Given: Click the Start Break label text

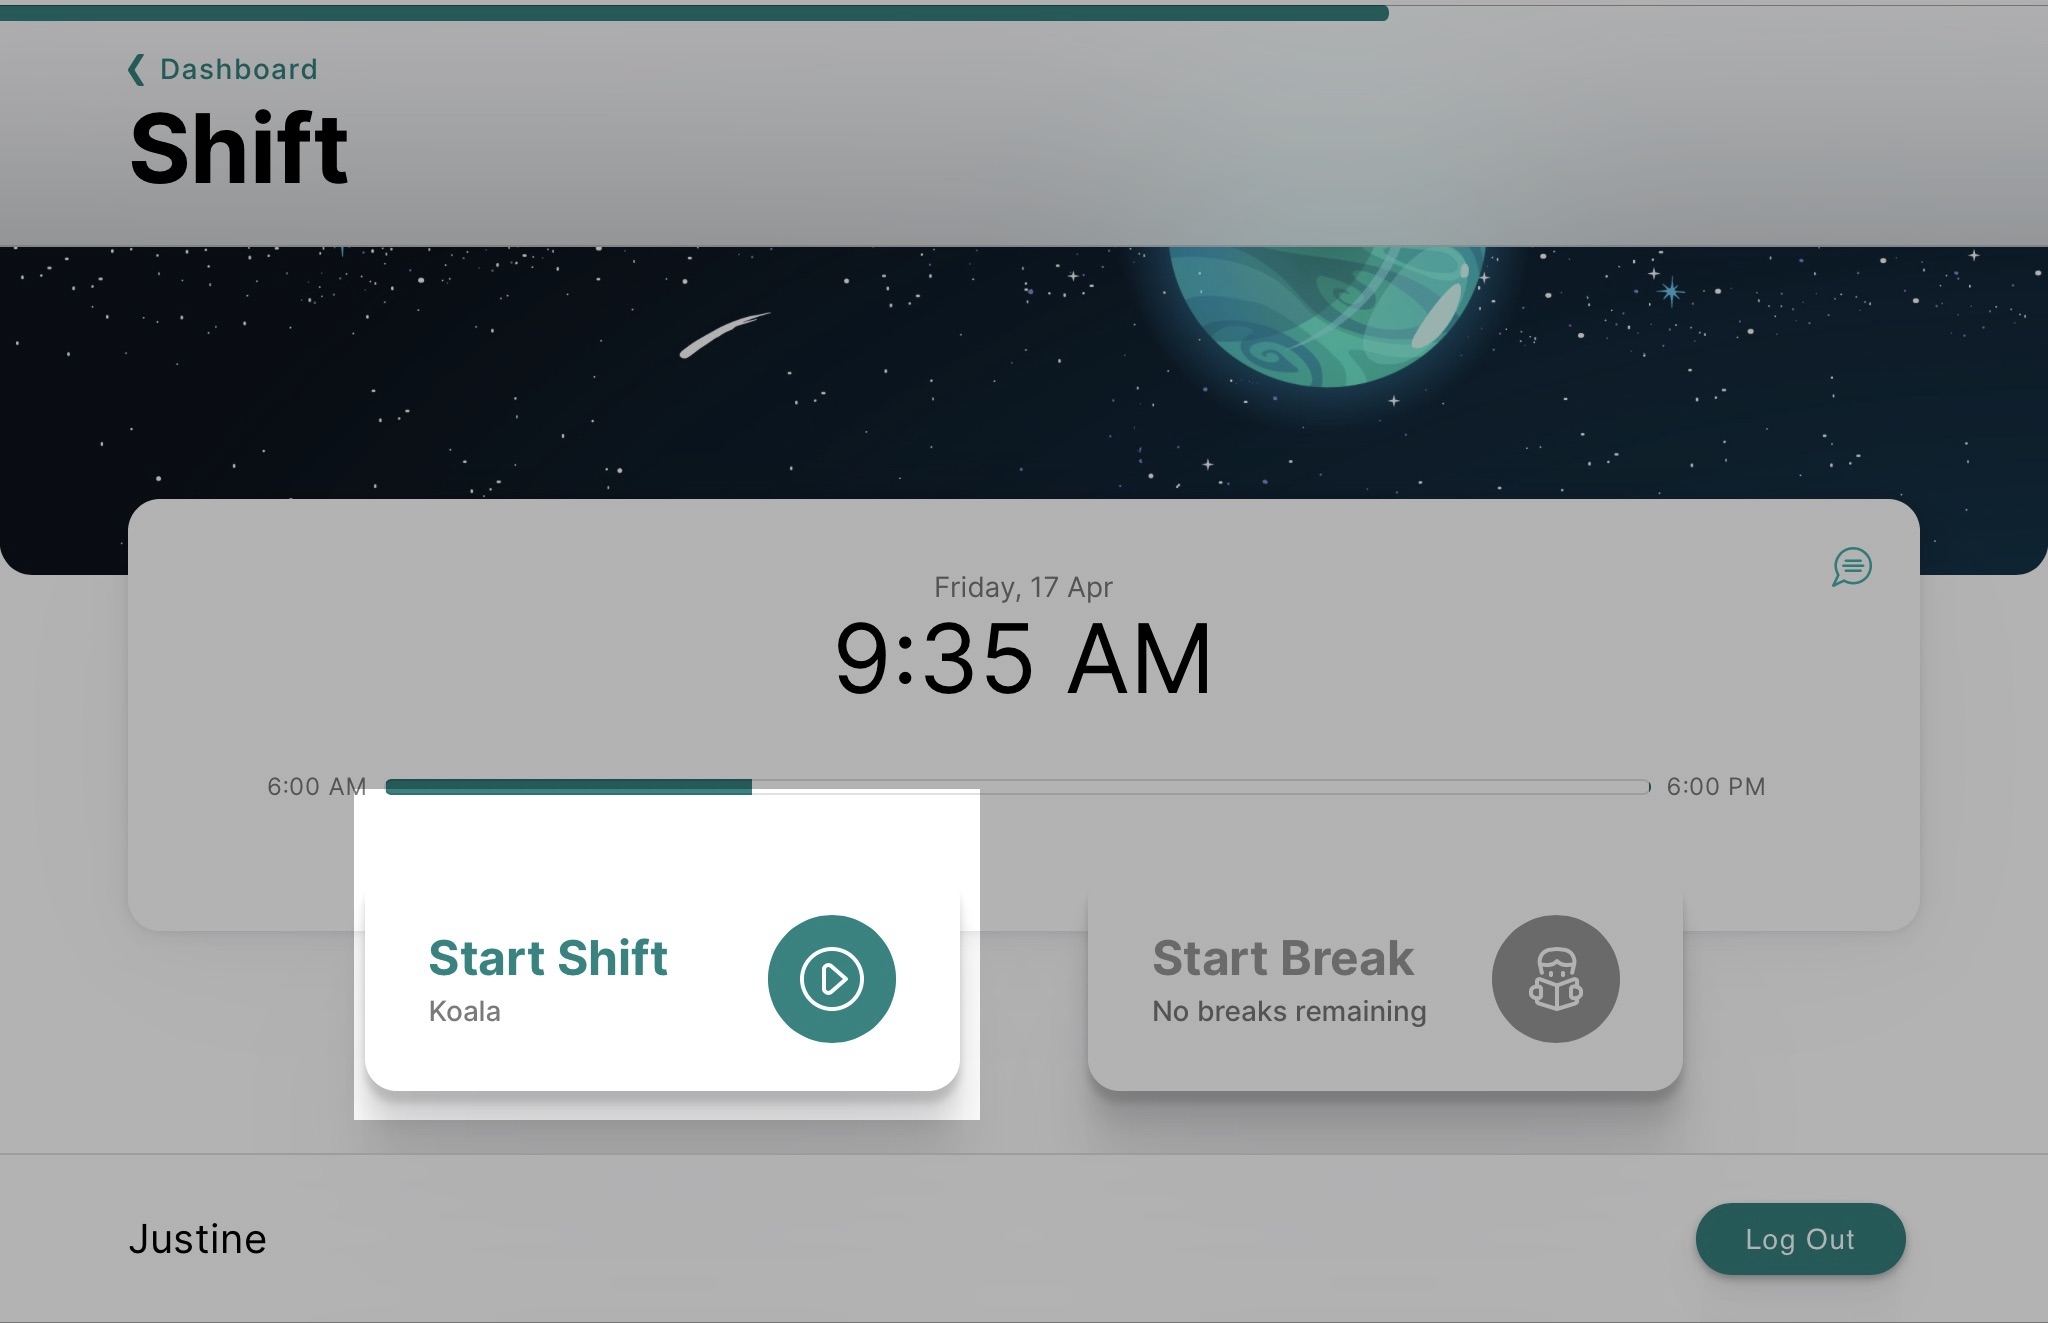Looking at the screenshot, I should tap(1283, 958).
